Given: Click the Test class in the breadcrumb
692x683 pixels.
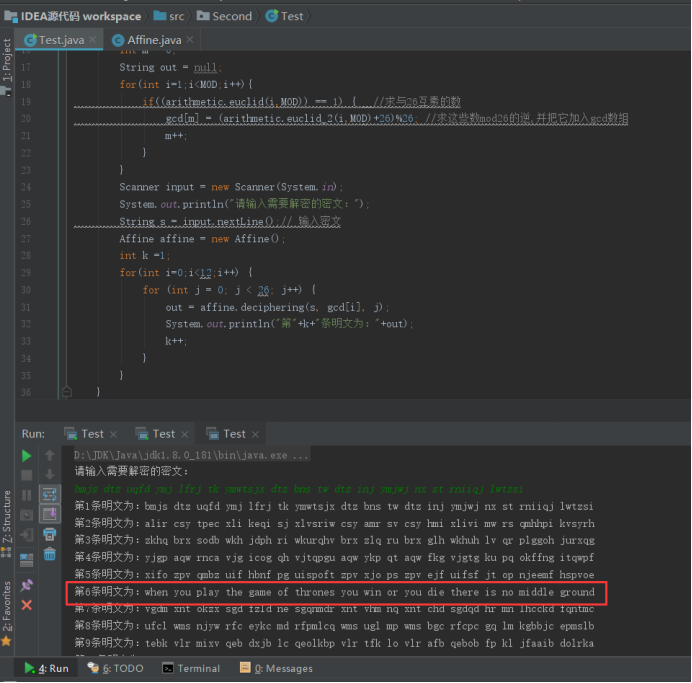Looking at the screenshot, I should pos(285,16).
